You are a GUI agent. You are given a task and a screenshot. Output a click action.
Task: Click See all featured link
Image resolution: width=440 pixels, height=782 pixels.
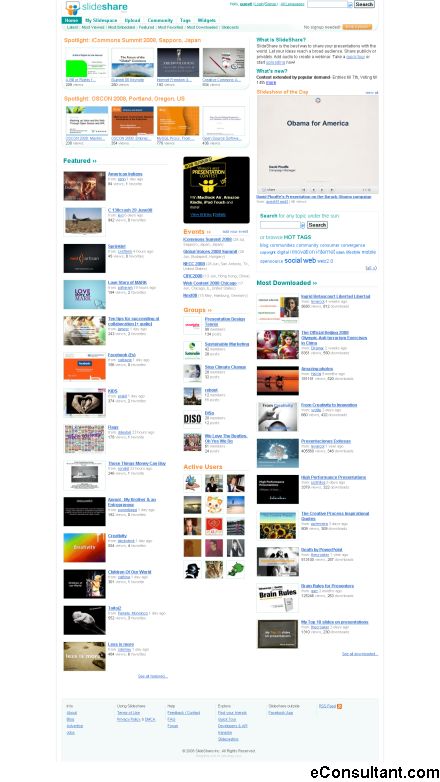pos(153,676)
